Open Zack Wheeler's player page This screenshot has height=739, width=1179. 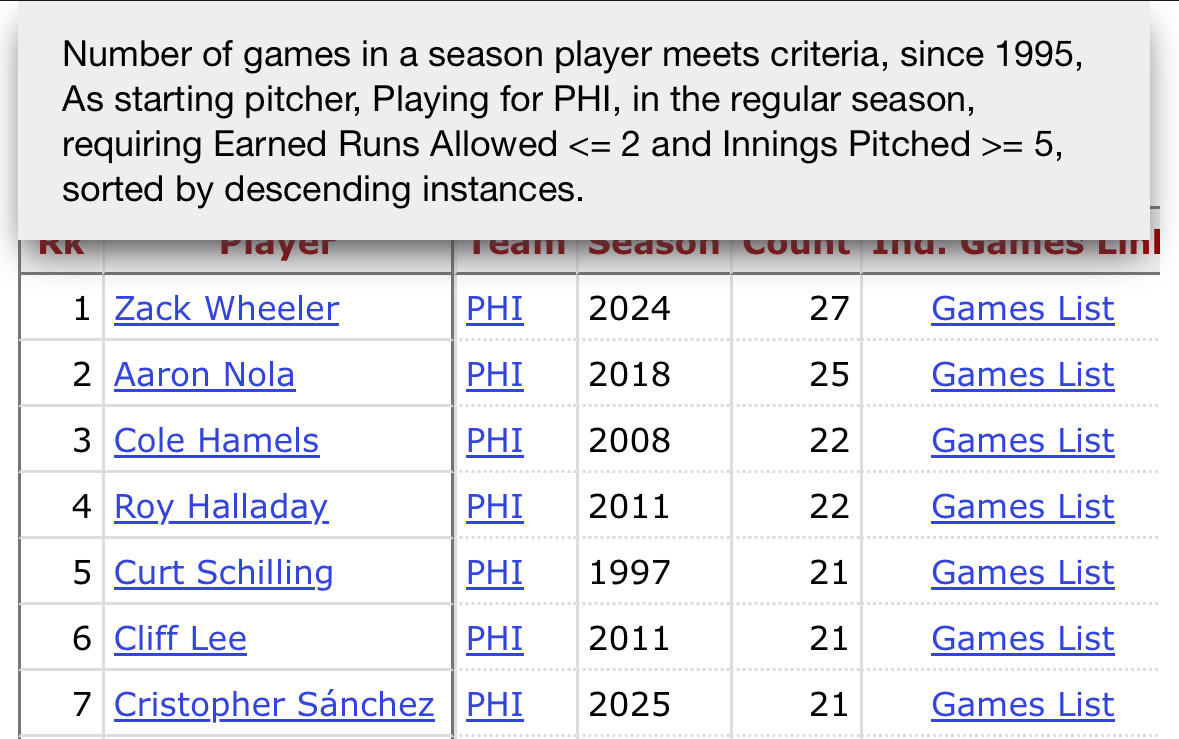click(226, 309)
